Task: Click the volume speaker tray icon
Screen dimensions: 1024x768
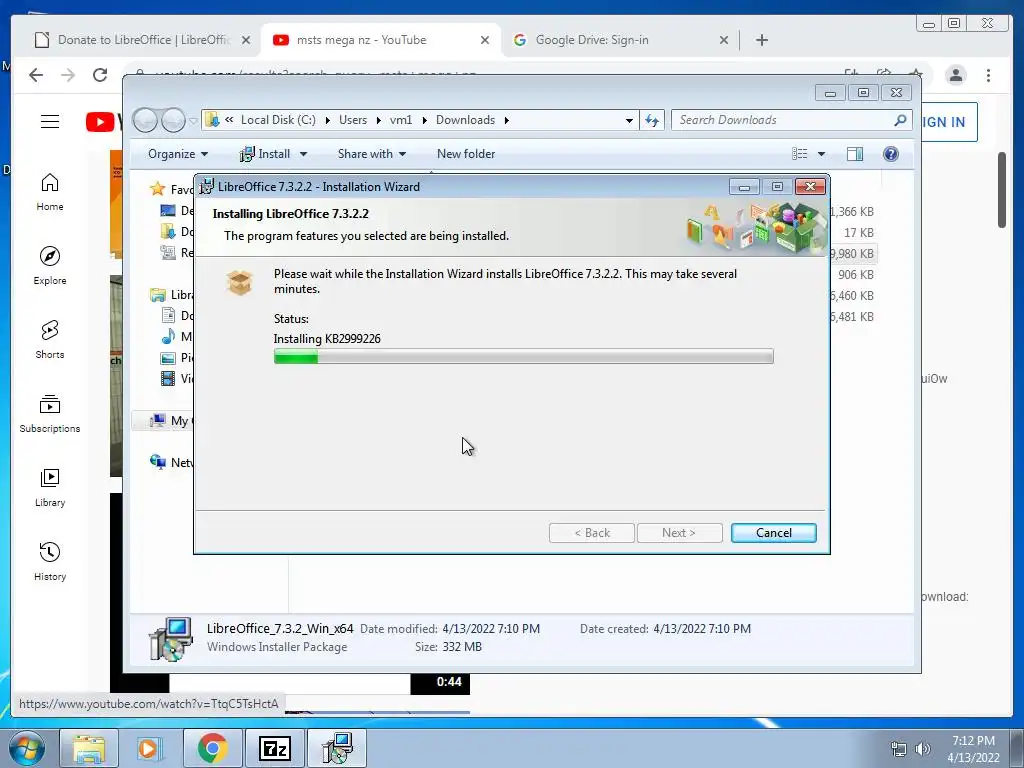Action: coord(922,749)
